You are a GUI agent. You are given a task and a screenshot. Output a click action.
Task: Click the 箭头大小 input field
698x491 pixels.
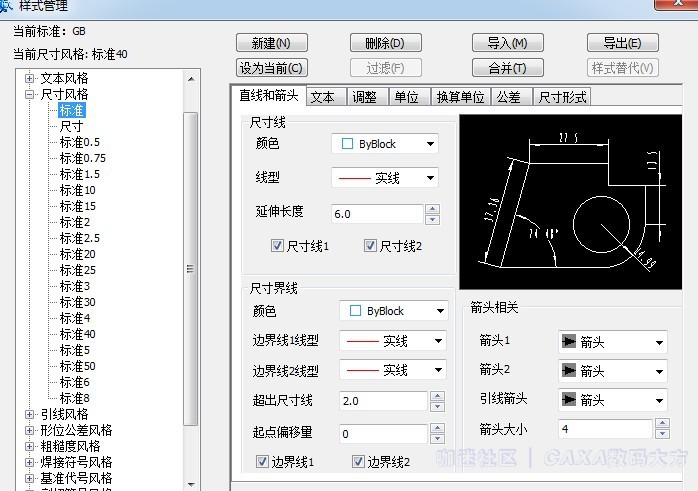point(610,429)
